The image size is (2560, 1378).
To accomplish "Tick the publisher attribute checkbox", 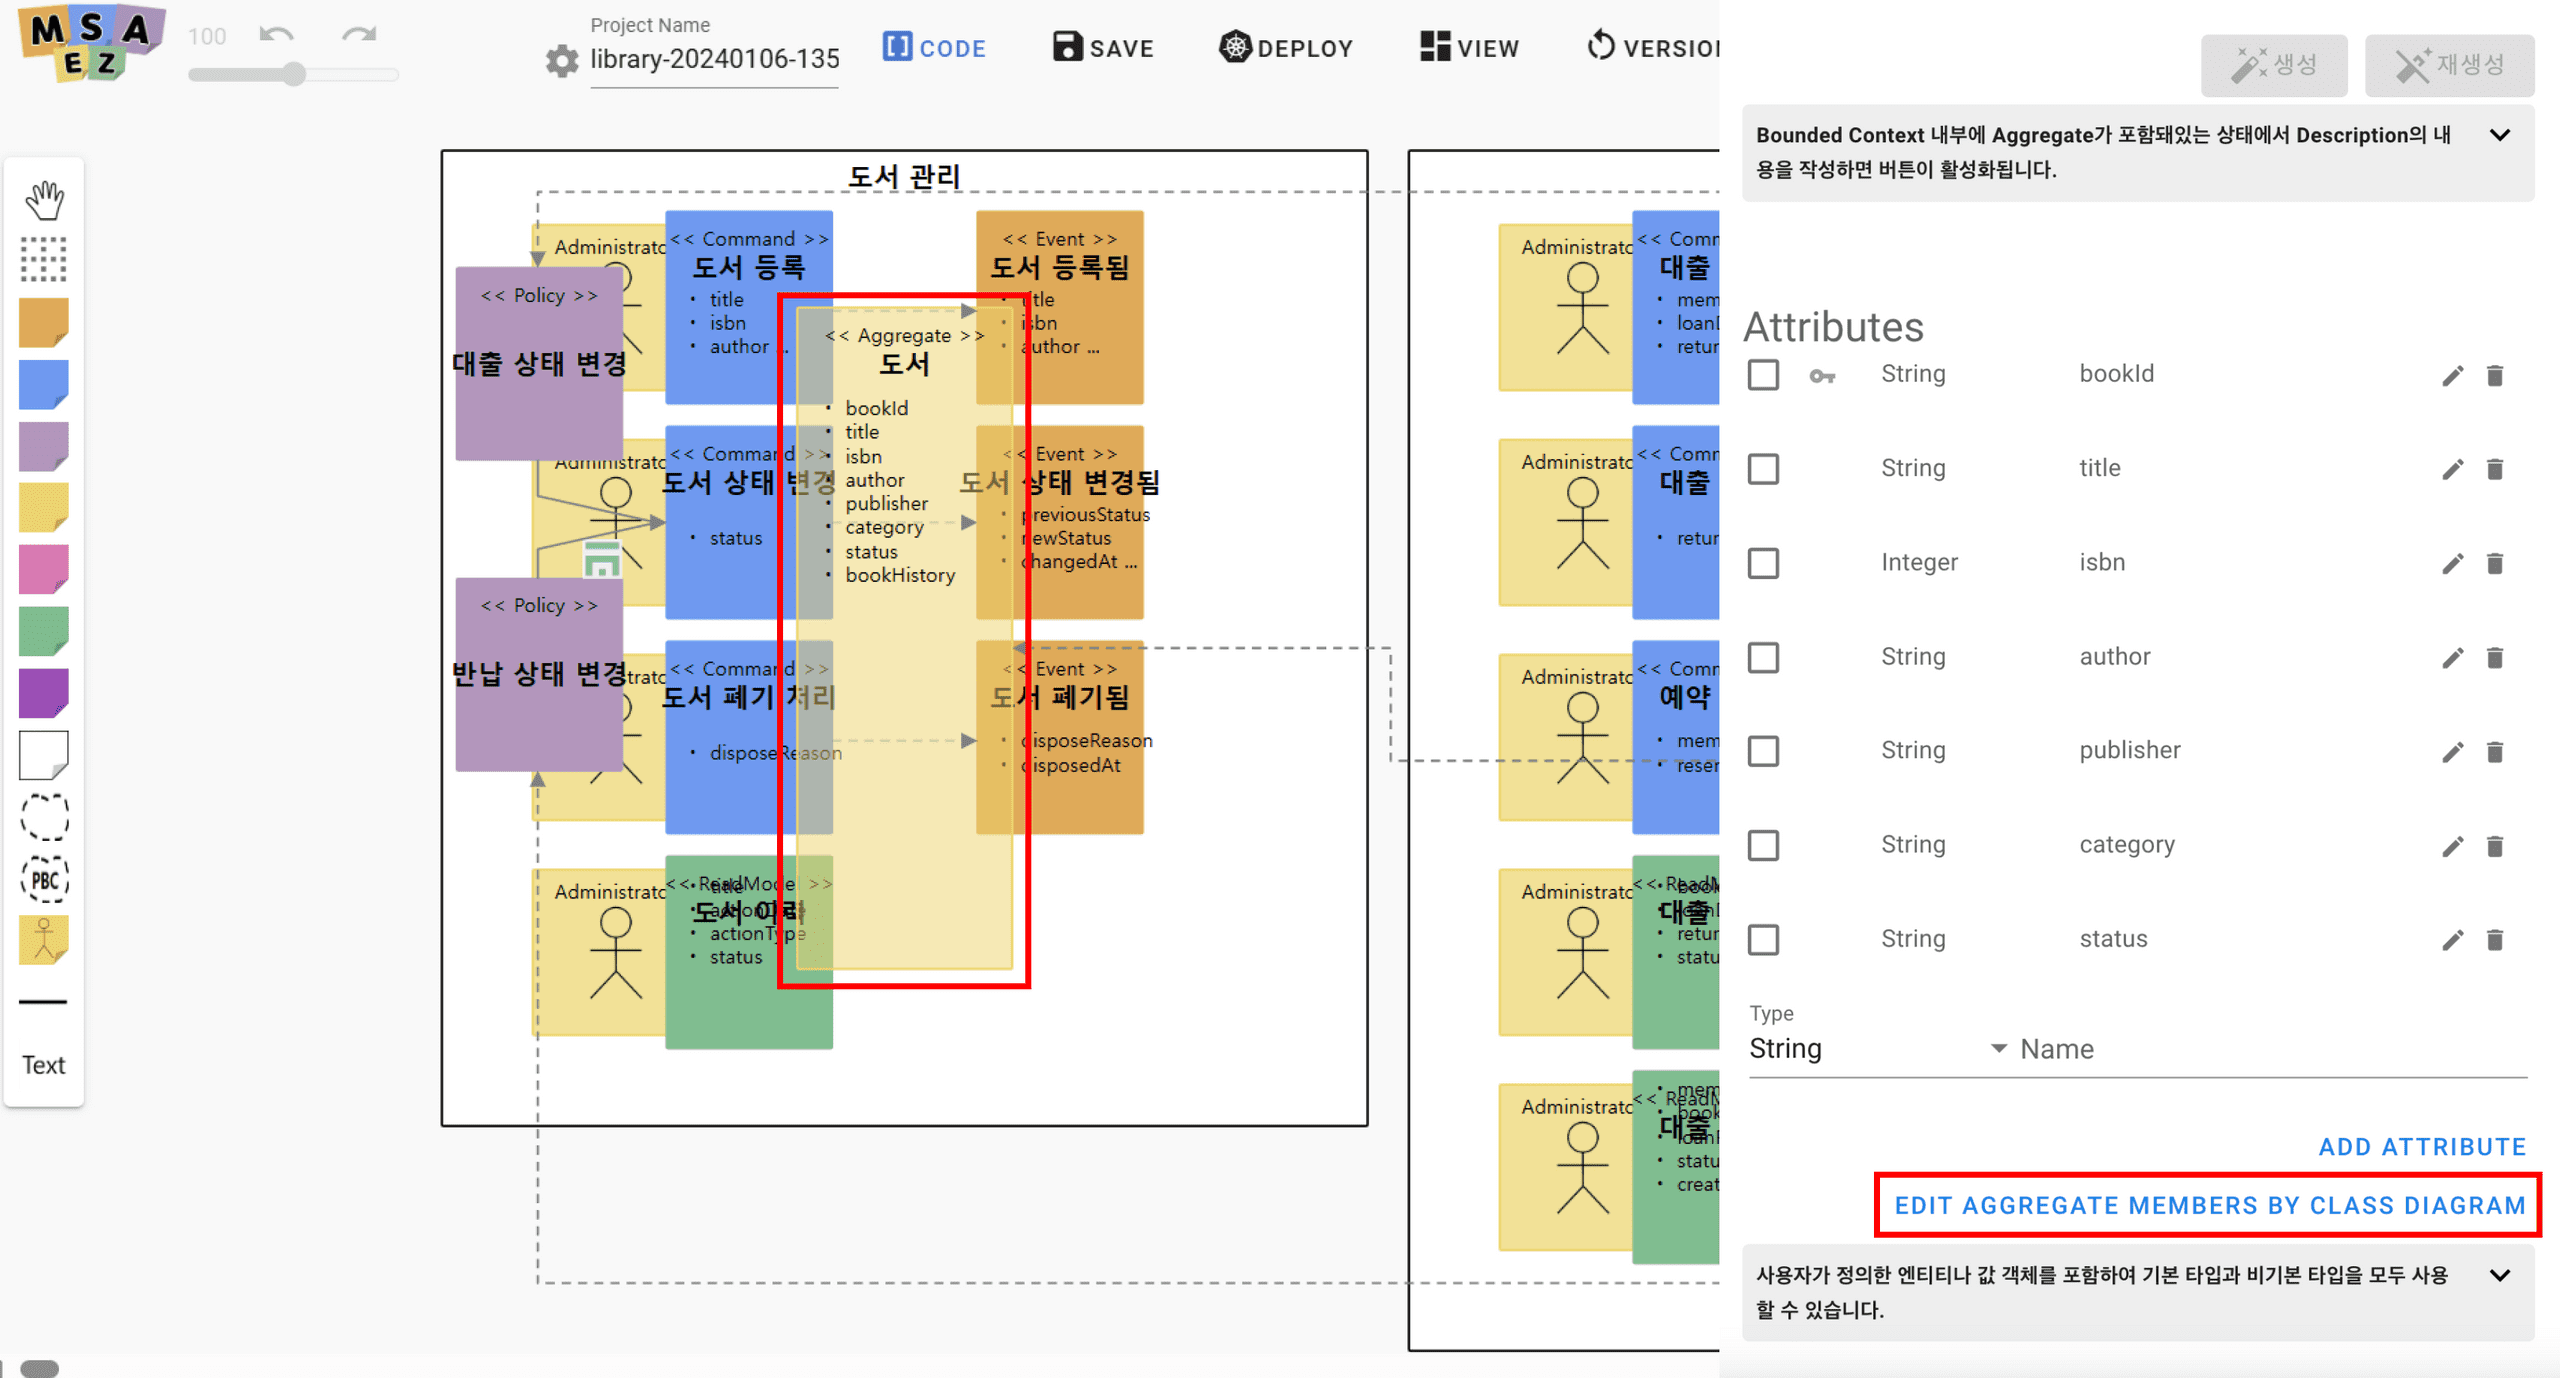I will pos(1763,751).
